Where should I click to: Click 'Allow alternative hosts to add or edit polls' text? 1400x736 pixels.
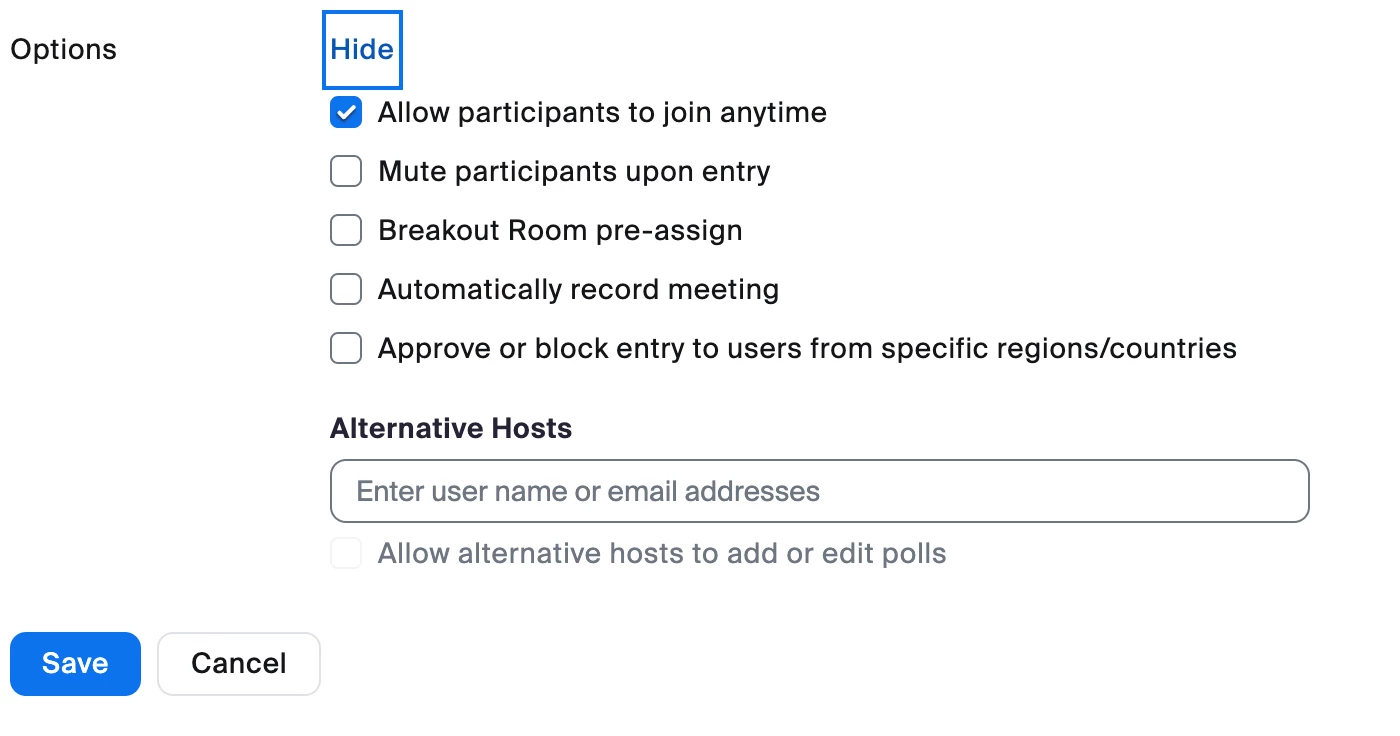662,554
